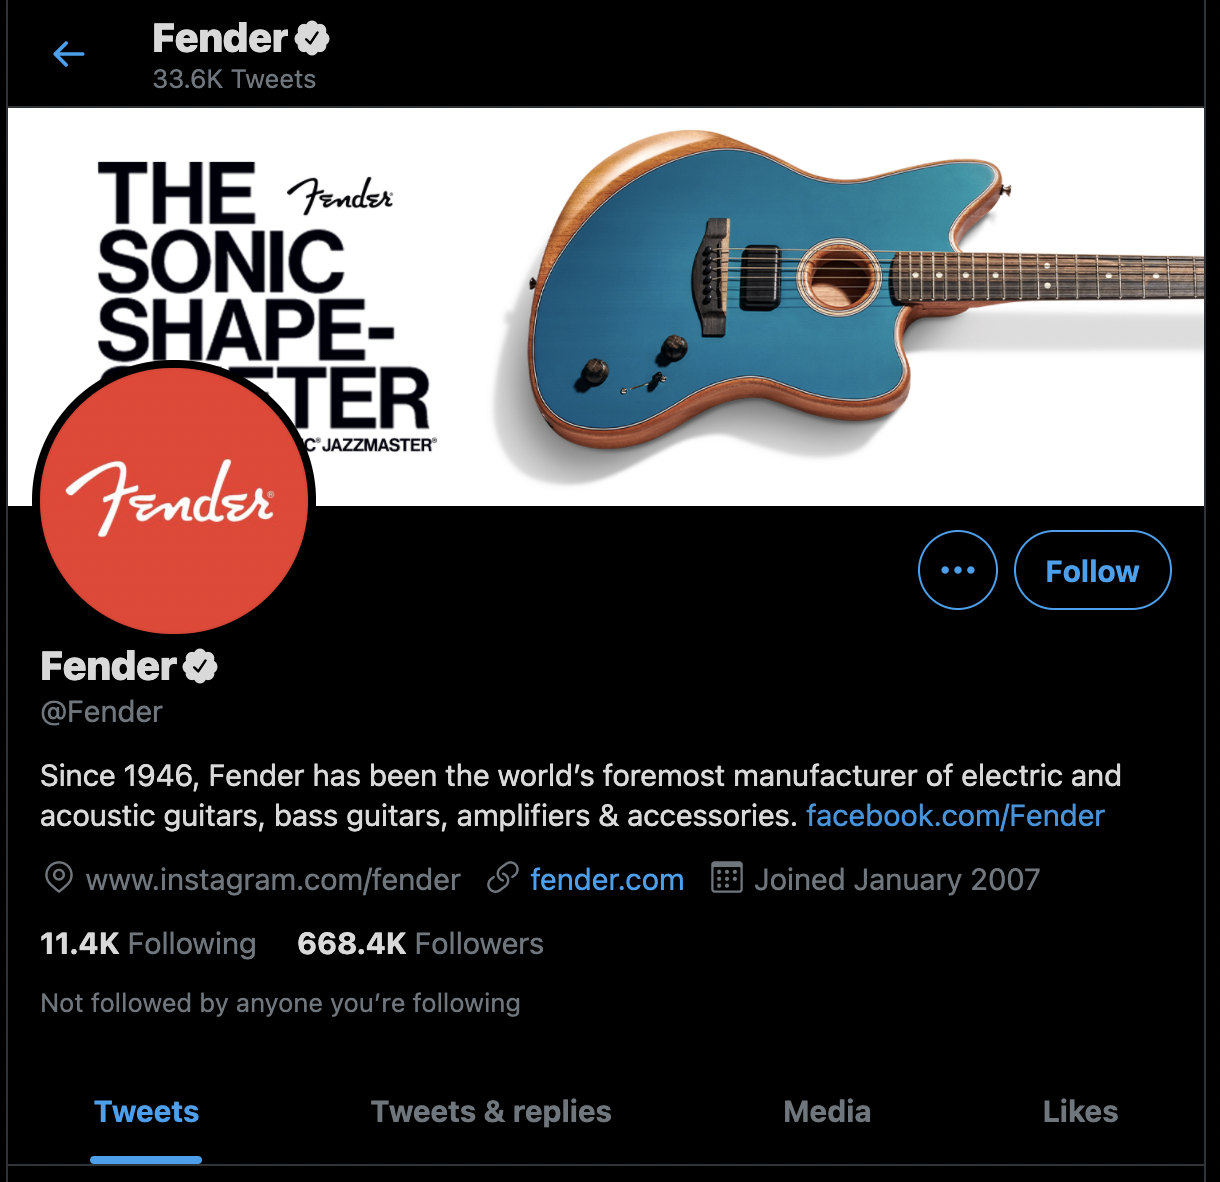
Task: Click the location pin icon
Action: click(x=59, y=878)
